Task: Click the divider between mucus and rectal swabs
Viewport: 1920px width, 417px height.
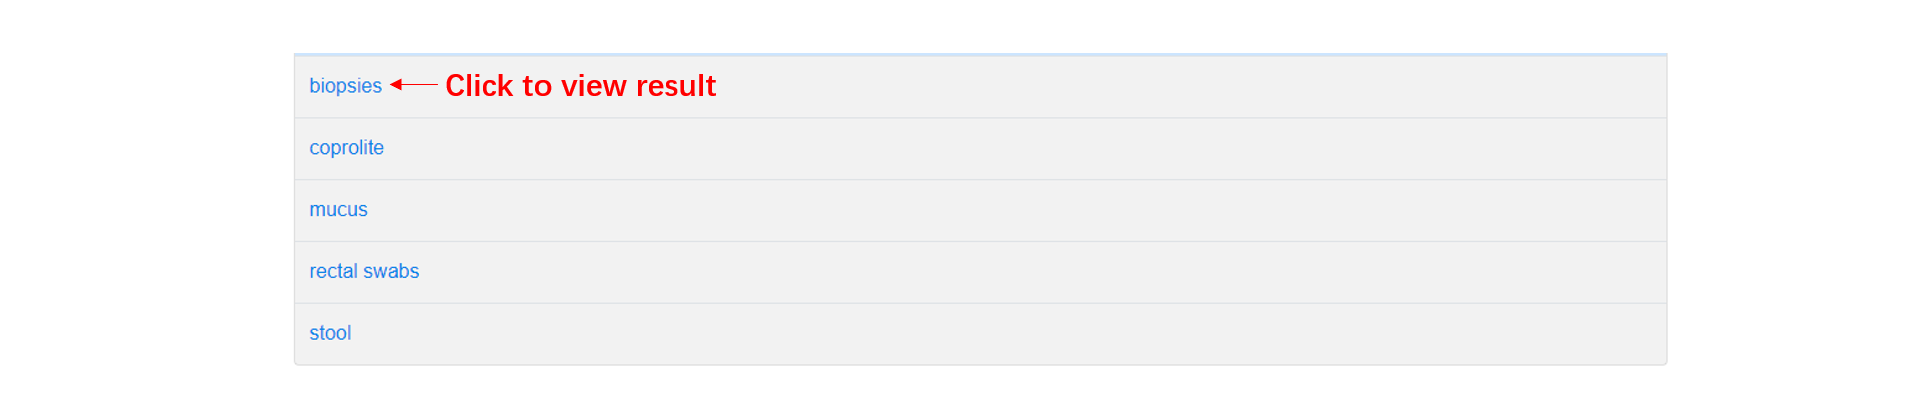Action: 980,242
